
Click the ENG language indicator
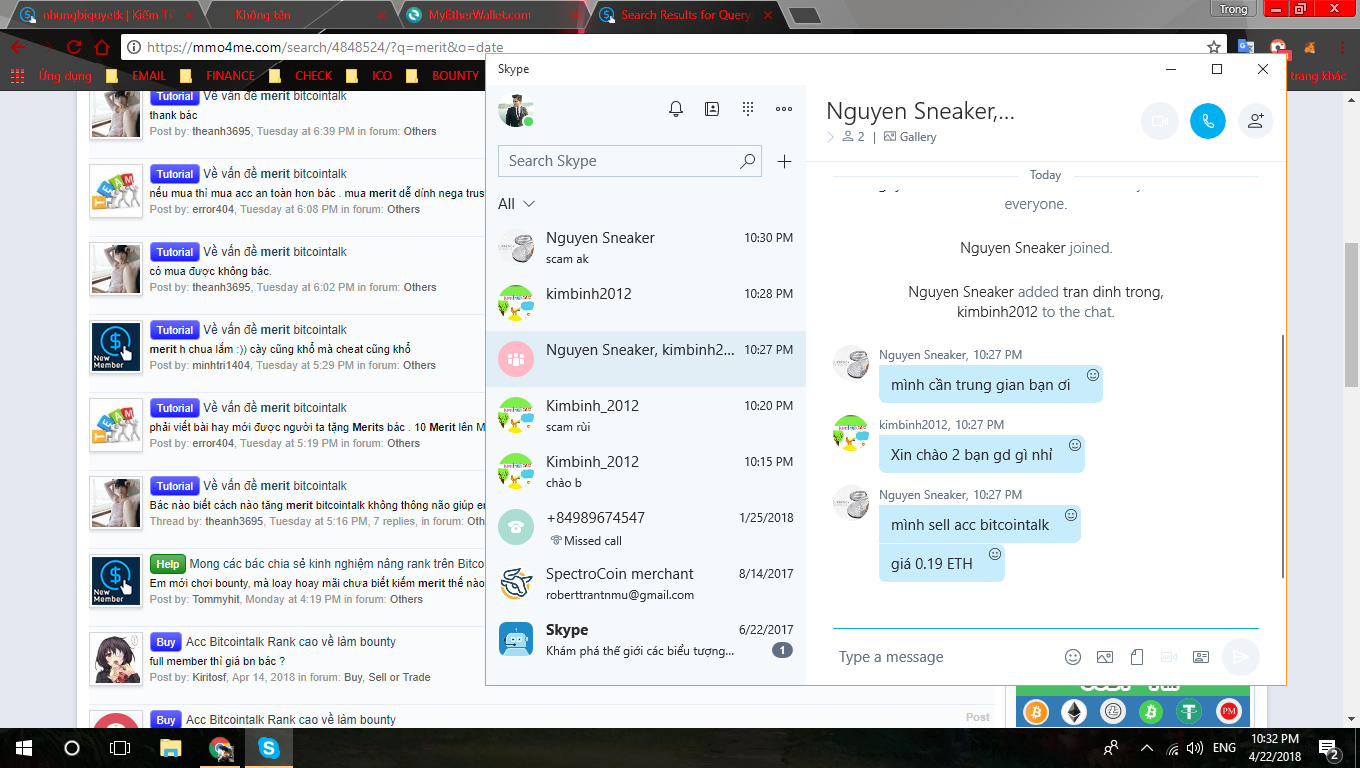tap(1224, 748)
